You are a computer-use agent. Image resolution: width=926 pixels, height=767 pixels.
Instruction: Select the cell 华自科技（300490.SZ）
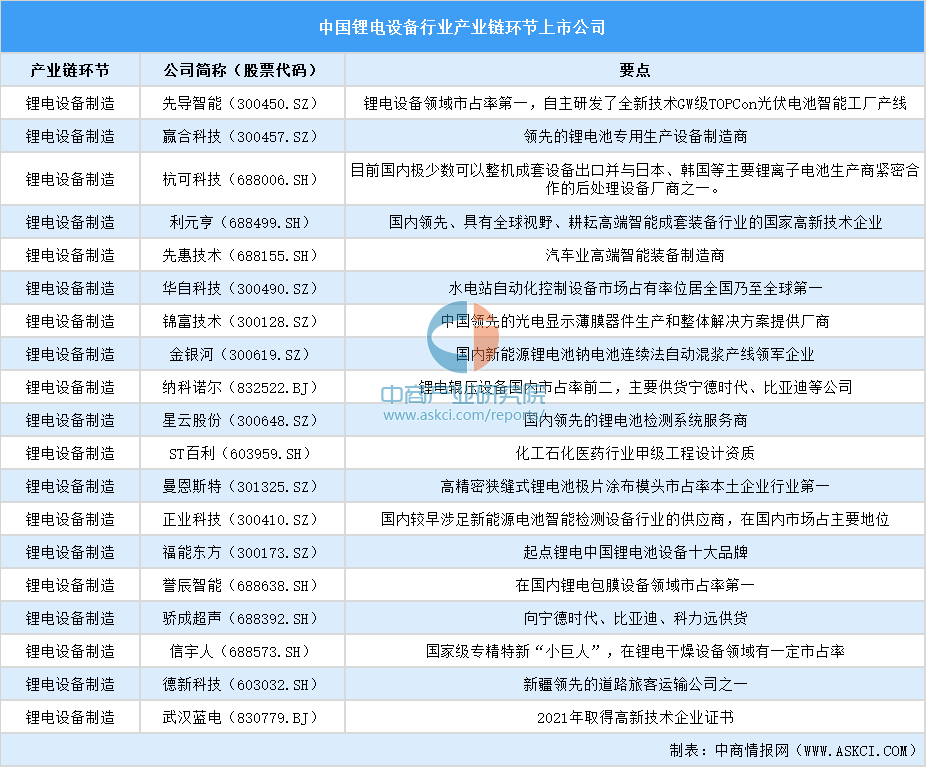(242, 289)
